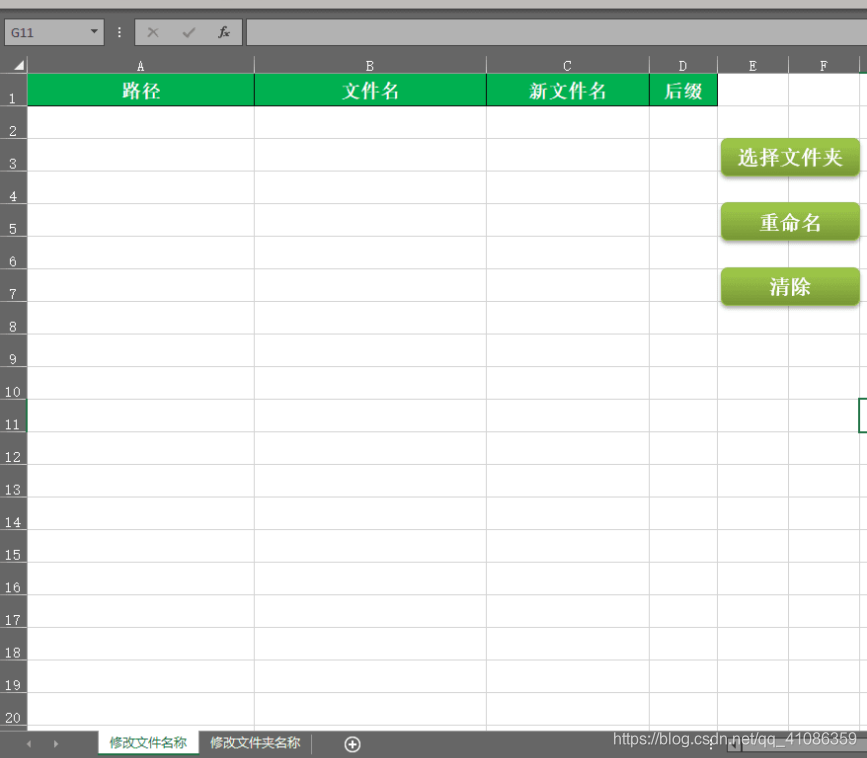Viewport: 867px width, 758px height.
Task: Click the fx insert function icon
Action: (223, 31)
